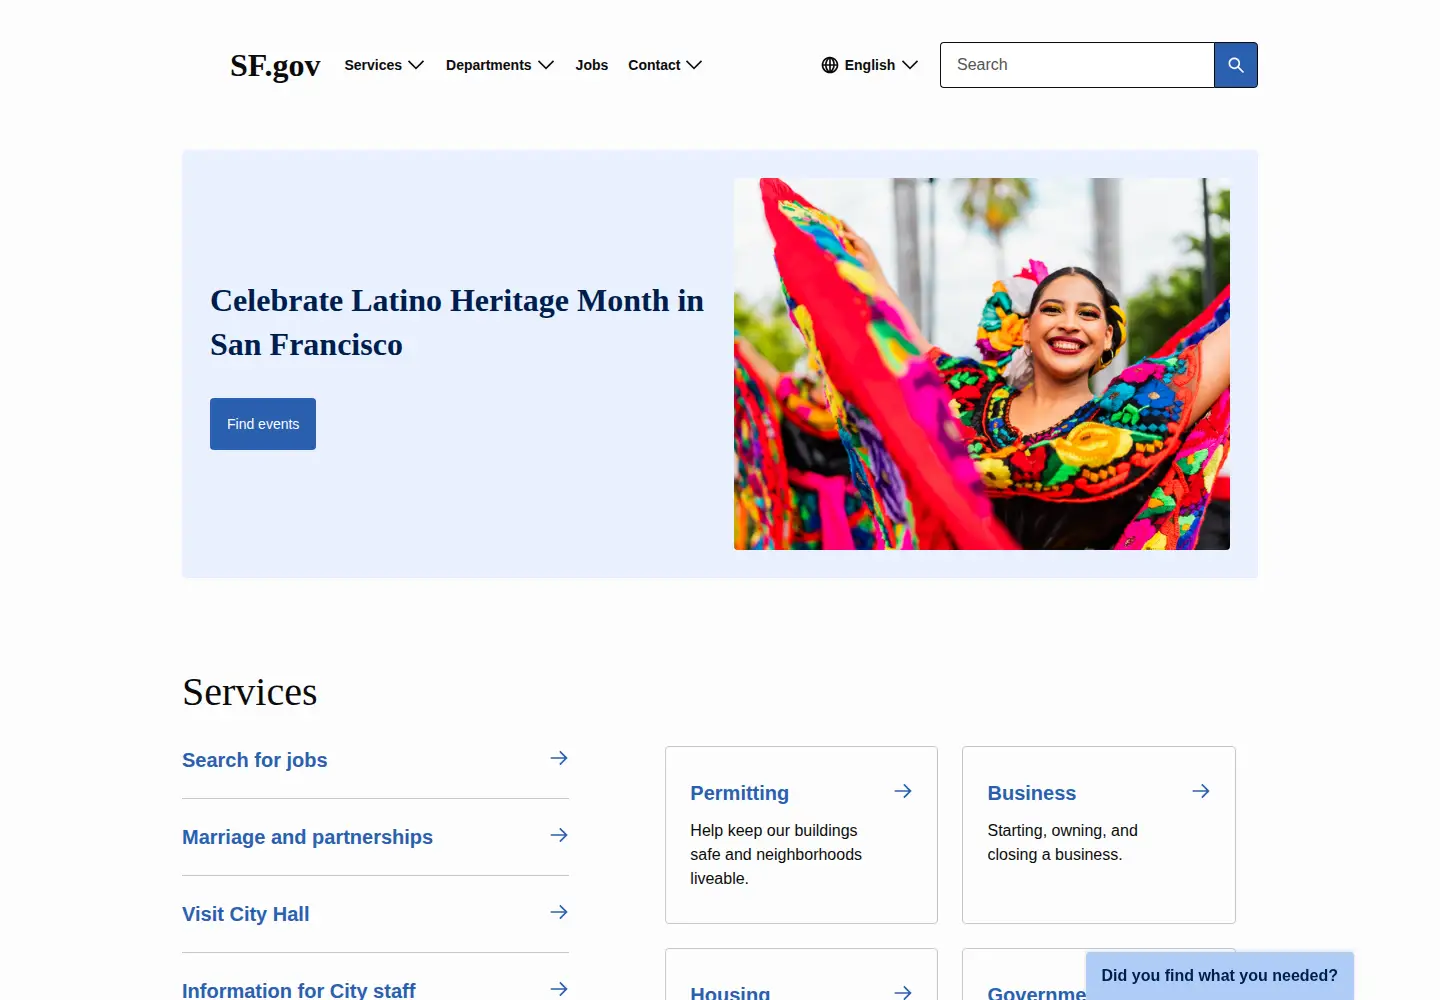Expand the Departments navigation menu
Screen dimensions: 1440x1000
(x=500, y=65)
